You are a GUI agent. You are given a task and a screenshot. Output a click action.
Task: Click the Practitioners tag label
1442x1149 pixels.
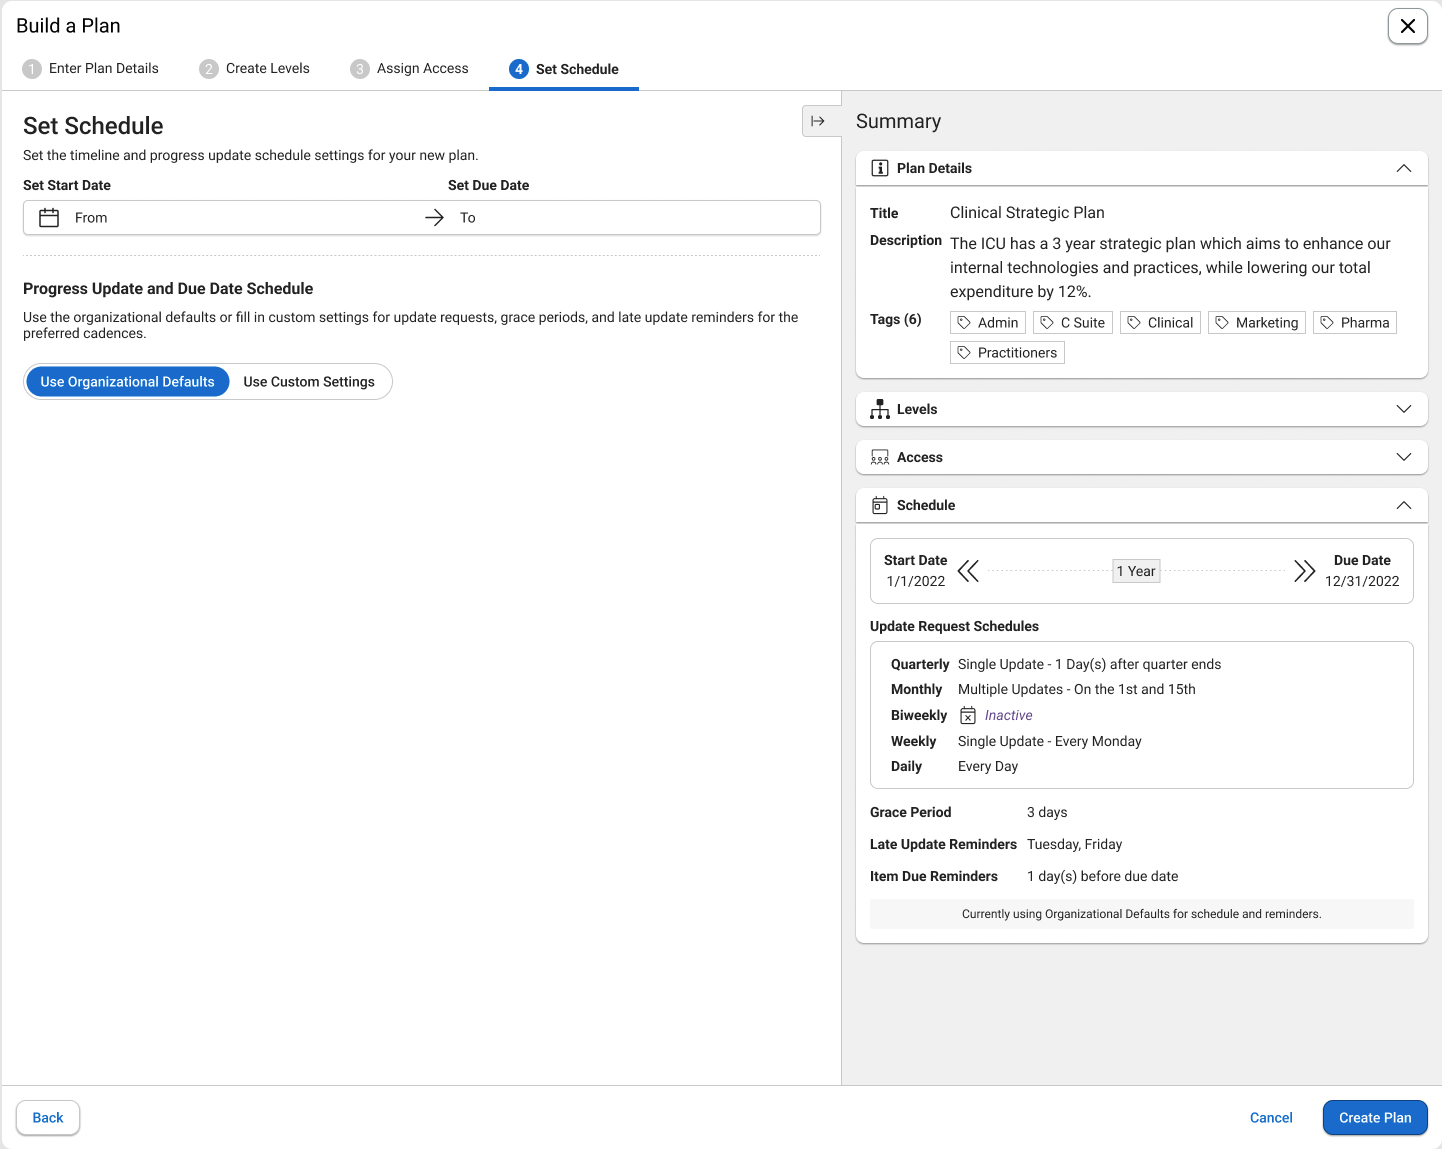[x=1017, y=353]
